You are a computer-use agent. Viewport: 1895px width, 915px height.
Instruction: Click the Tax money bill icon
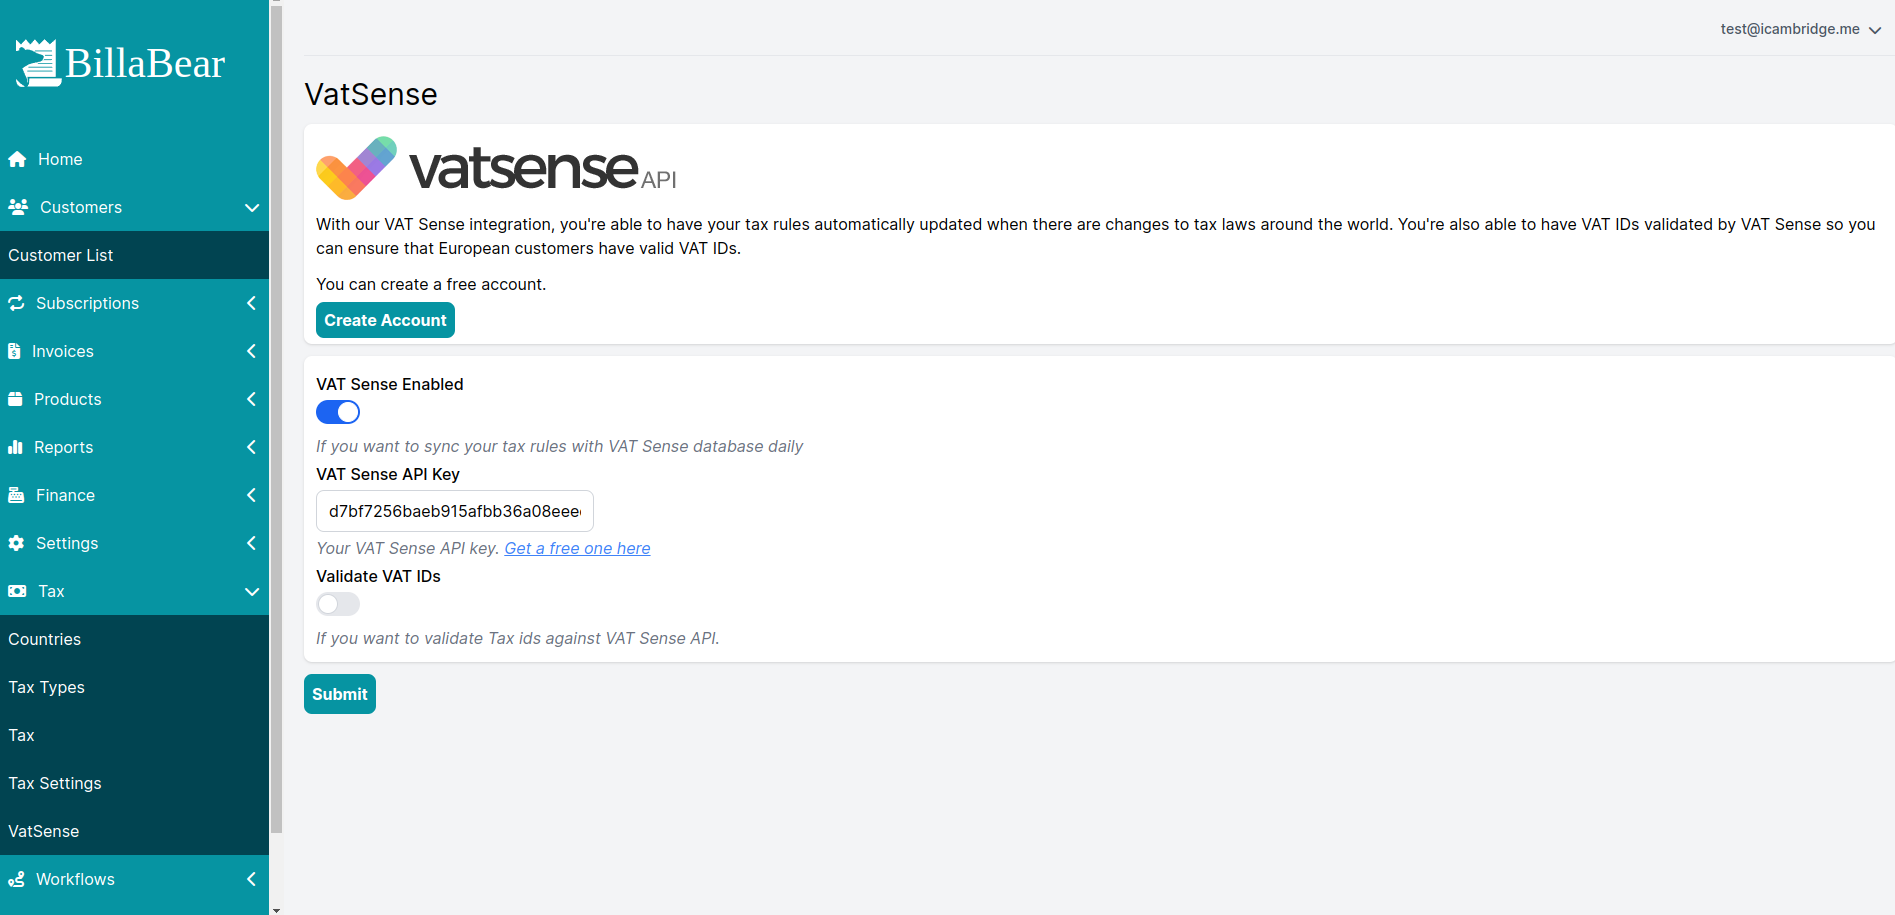[x=17, y=591]
